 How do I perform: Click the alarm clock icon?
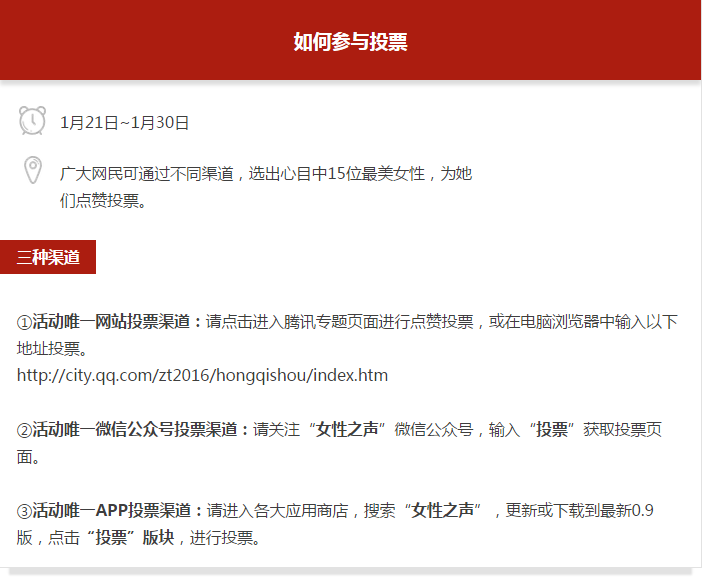click(32, 120)
